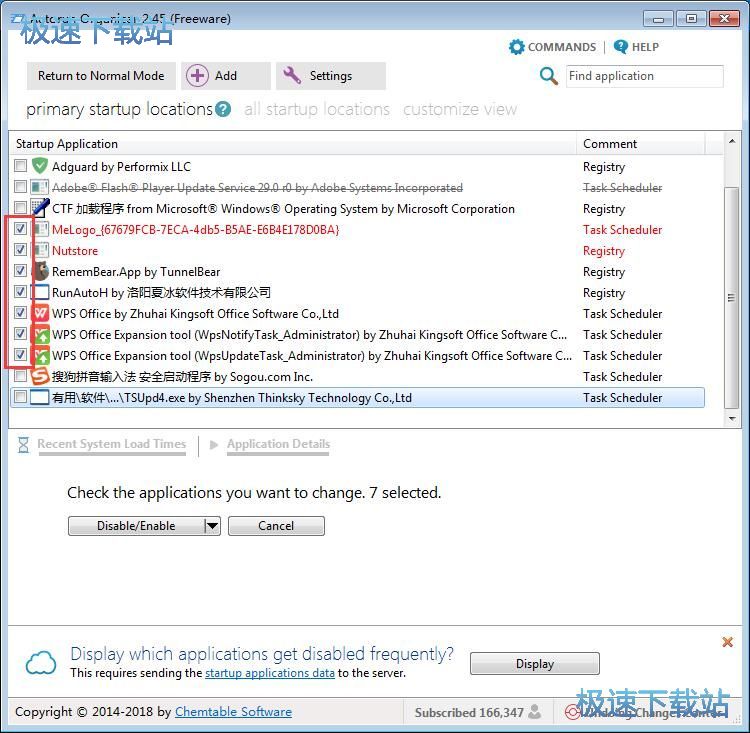Image resolution: width=750 pixels, height=733 pixels.
Task: Open the Help question mark icon
Action: pos(620,46)
